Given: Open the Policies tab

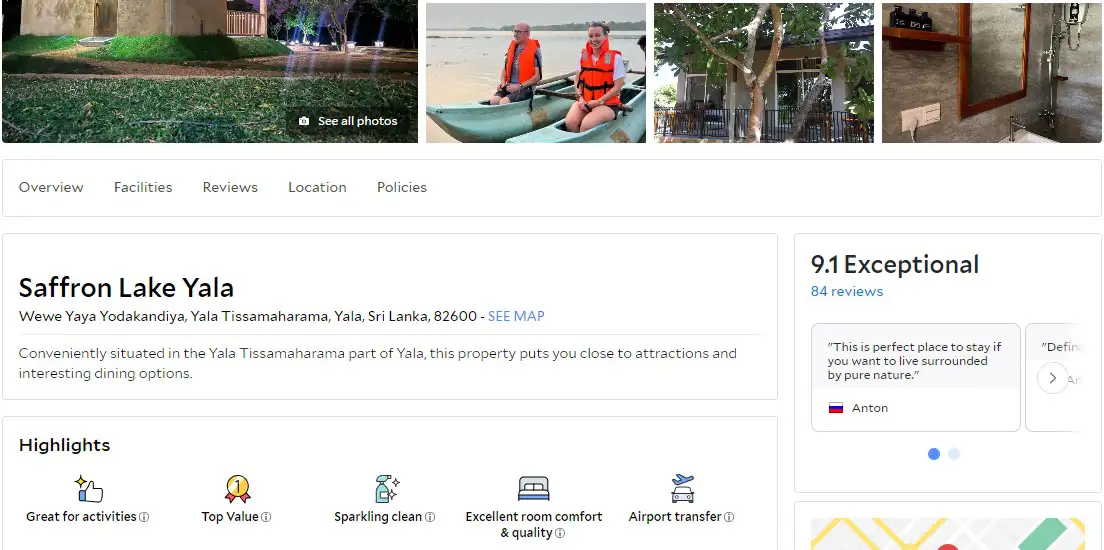Looking at the screenshot, I should pos(402,187).
